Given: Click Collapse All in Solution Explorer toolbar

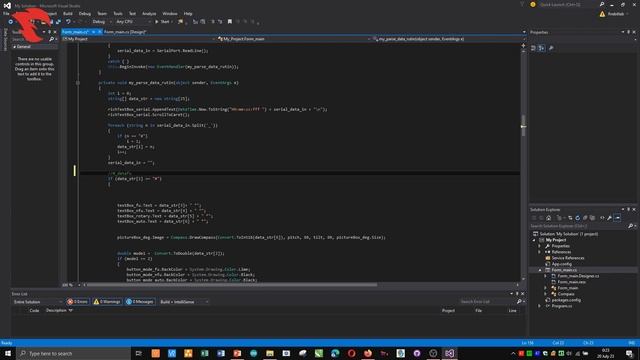Looking at the screenshot, I should pyautogui.click(x=585, y=218).
